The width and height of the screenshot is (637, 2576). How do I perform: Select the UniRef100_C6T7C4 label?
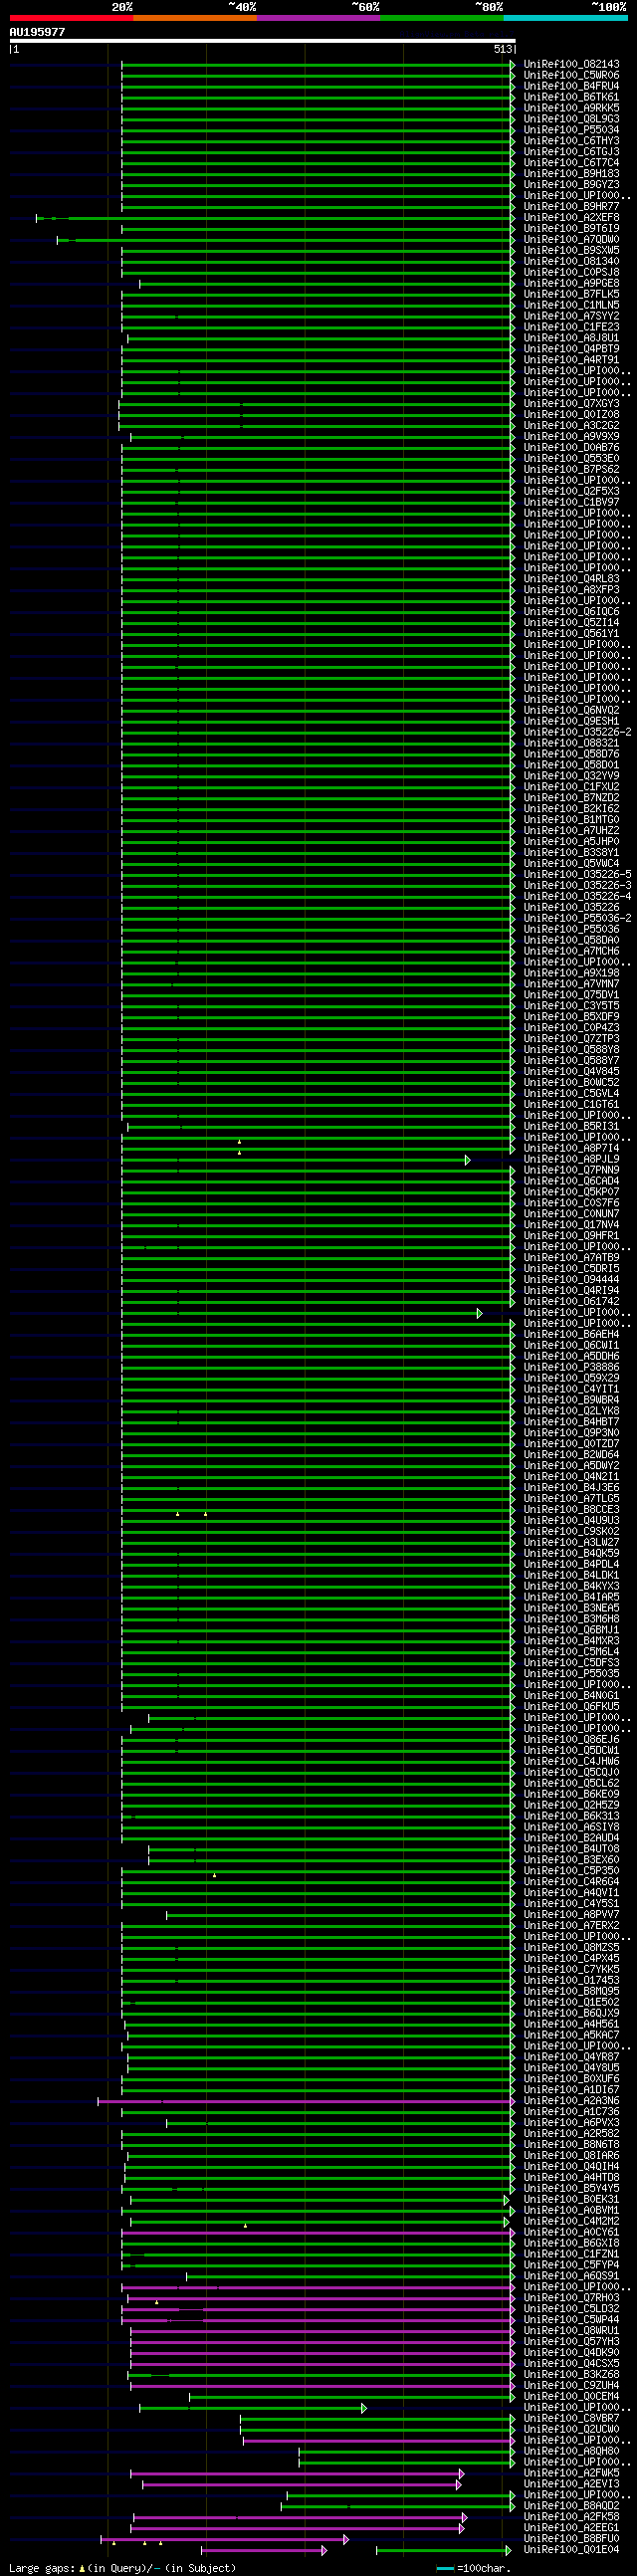(571, 163)
